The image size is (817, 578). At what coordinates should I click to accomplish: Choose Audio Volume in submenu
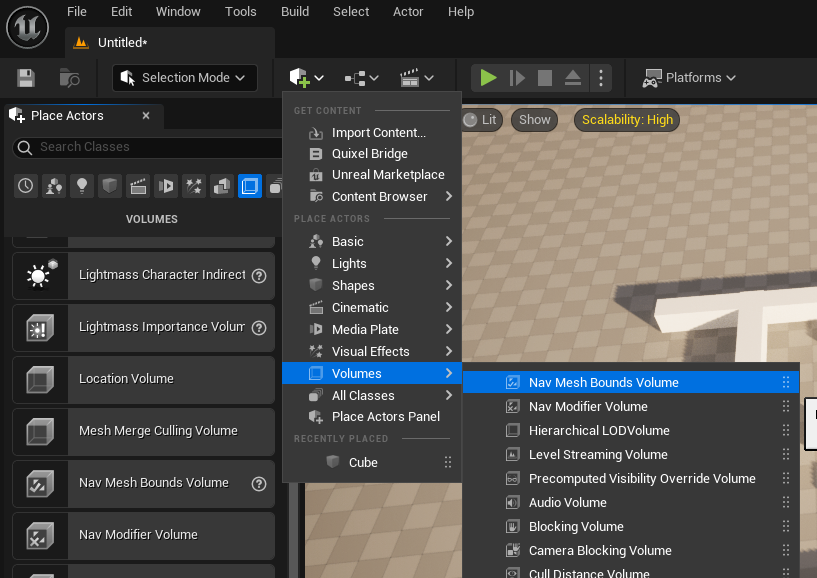tap(630, 502)
